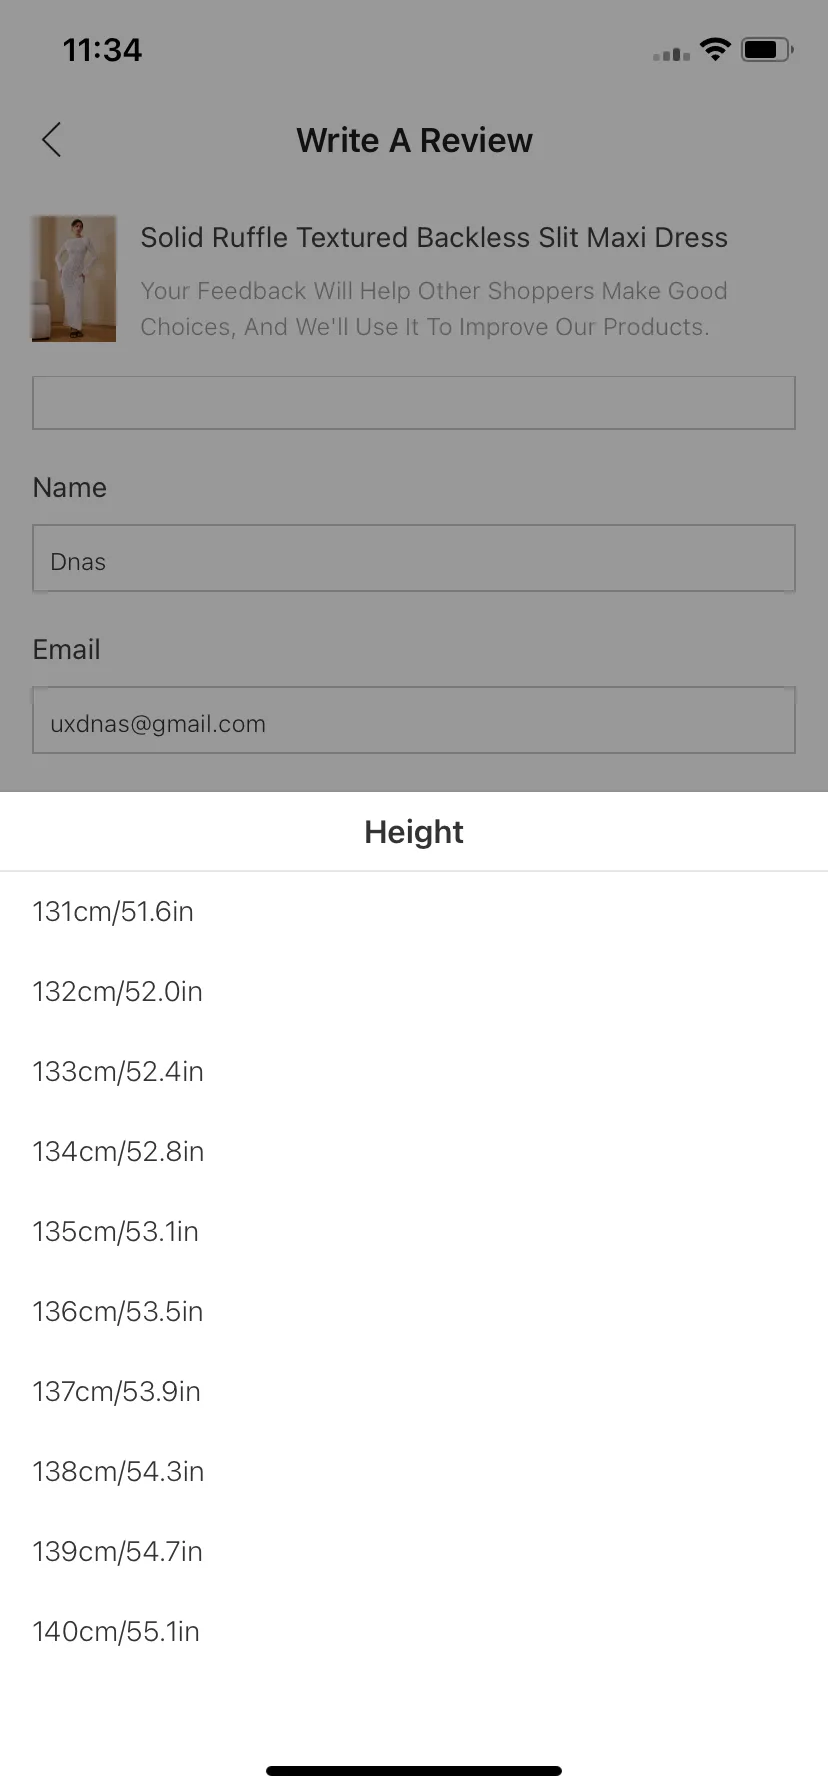This screenshot has height=1792, width=828.
Task: Tap the Height sheet header
Action: (414, 832)
